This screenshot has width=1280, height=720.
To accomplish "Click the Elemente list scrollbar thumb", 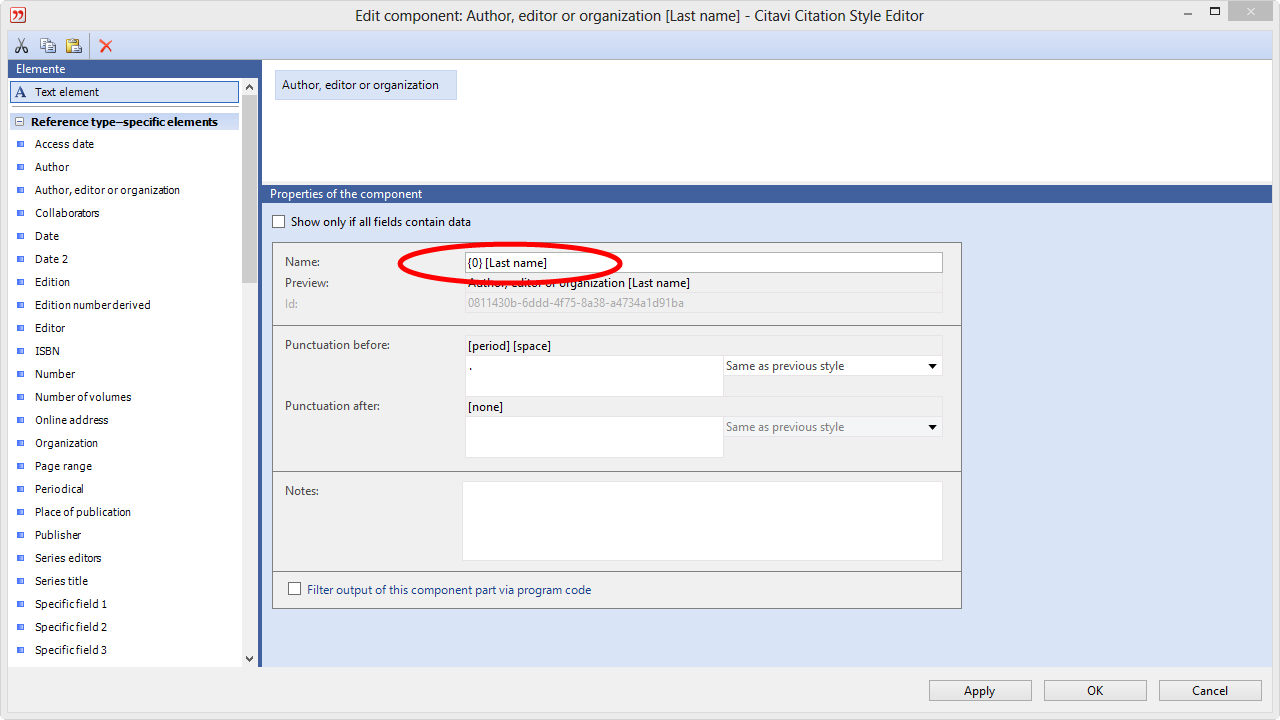I will coord(250,190).
